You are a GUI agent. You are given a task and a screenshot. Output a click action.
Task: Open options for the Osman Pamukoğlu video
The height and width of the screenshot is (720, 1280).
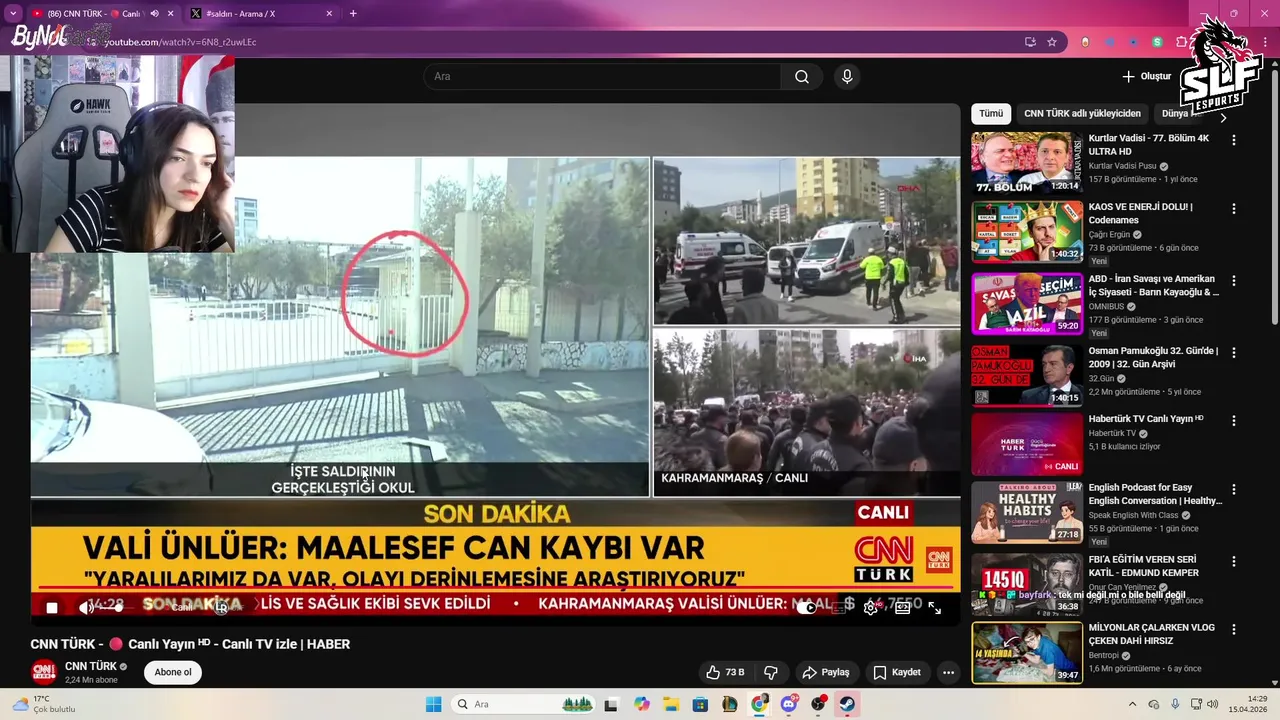[x=1234, y=353]
